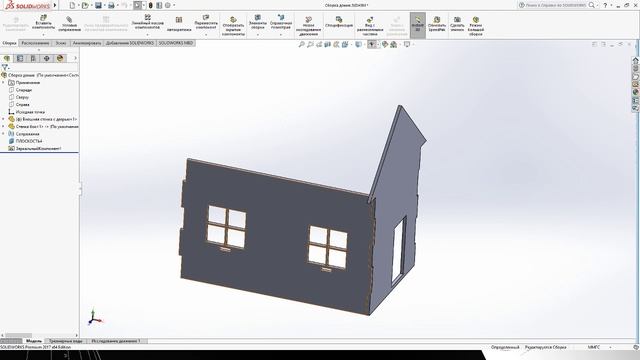Click Exploded View tool
Screen dimensions: 640x360
[370, 26]
